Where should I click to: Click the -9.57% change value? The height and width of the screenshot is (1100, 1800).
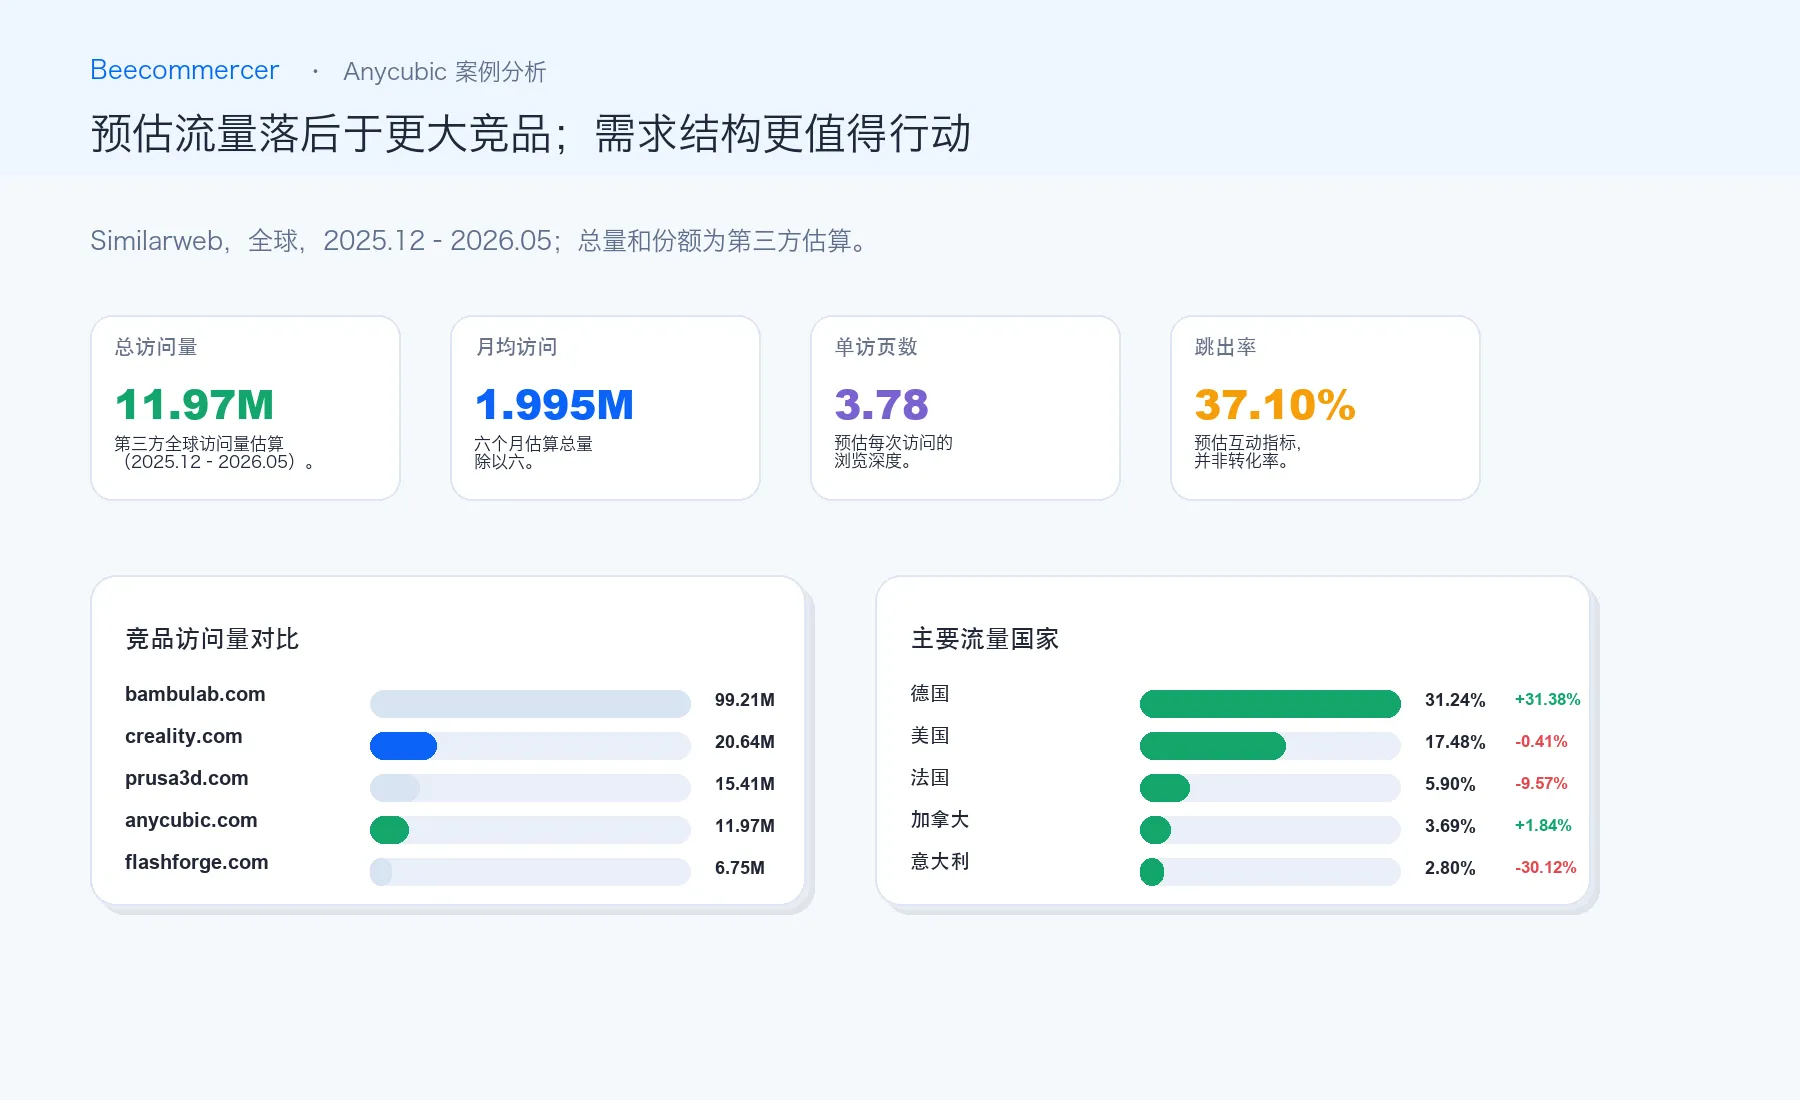pos(1541,784)
